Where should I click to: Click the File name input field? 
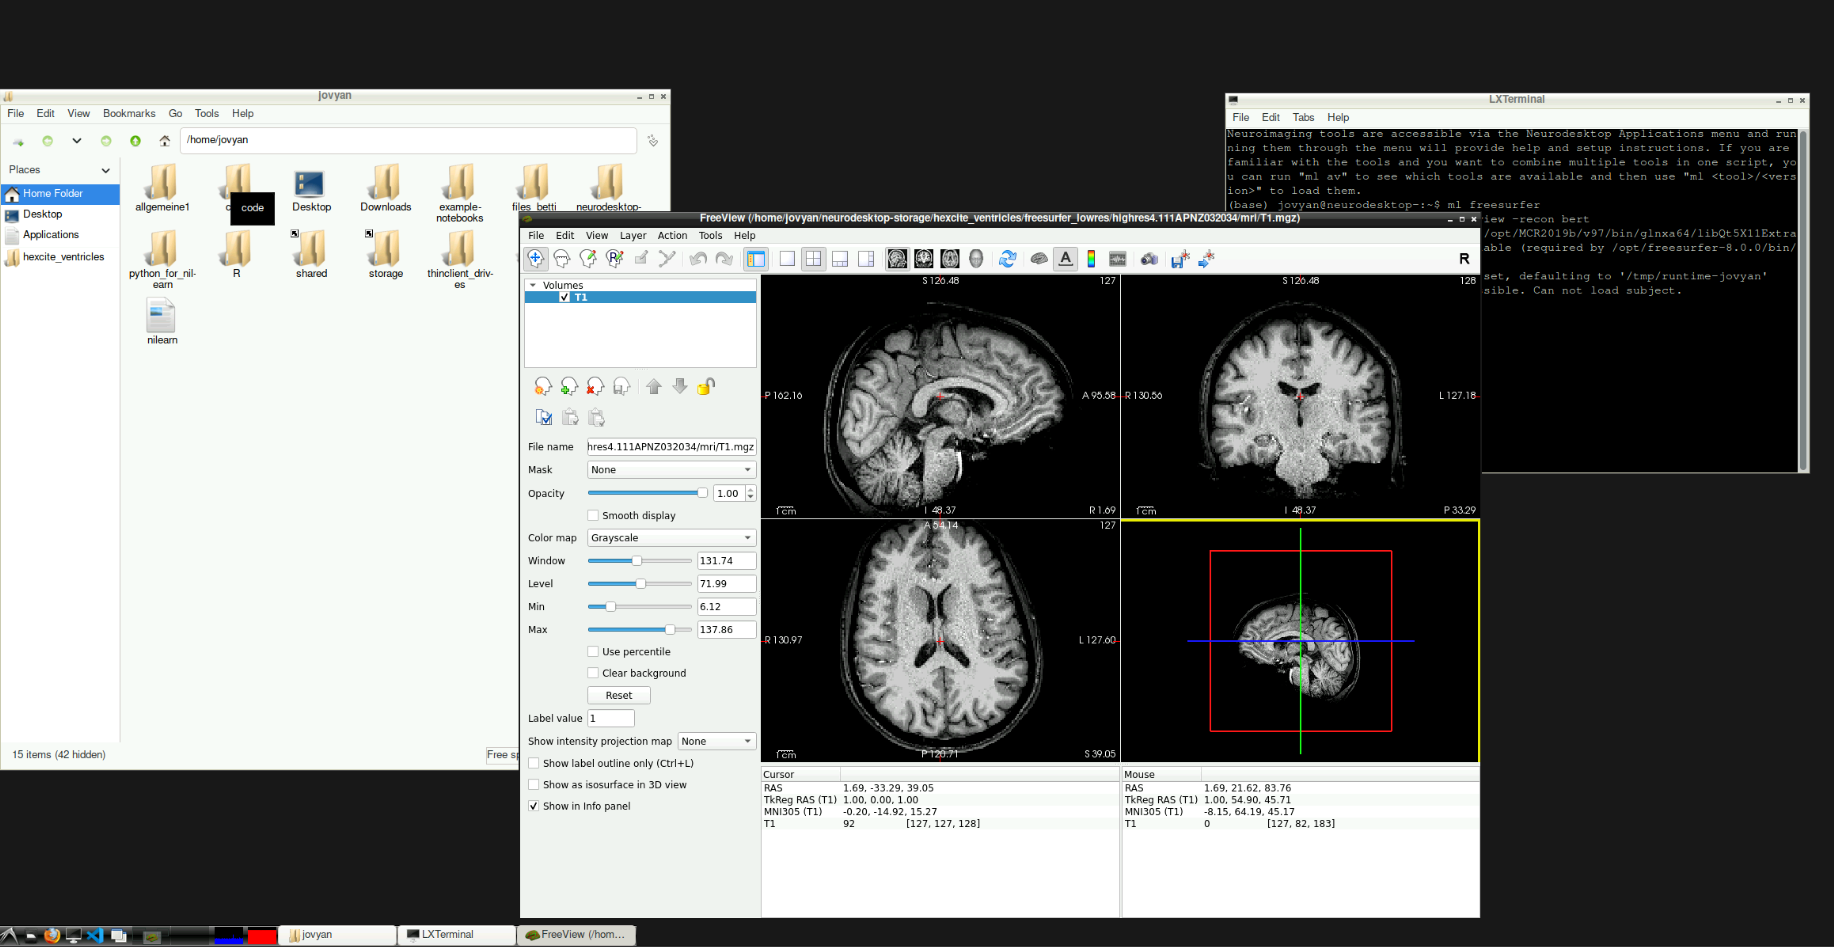[671, 447]
